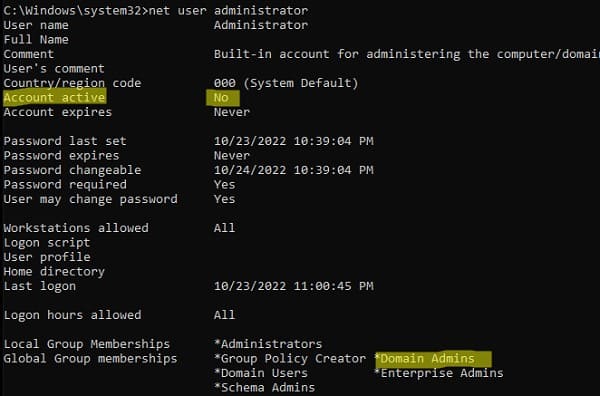Click the '*Group Policy Creator' group entry
The image size is (600, 396).
pyautogui.click(x=290, y=359)
